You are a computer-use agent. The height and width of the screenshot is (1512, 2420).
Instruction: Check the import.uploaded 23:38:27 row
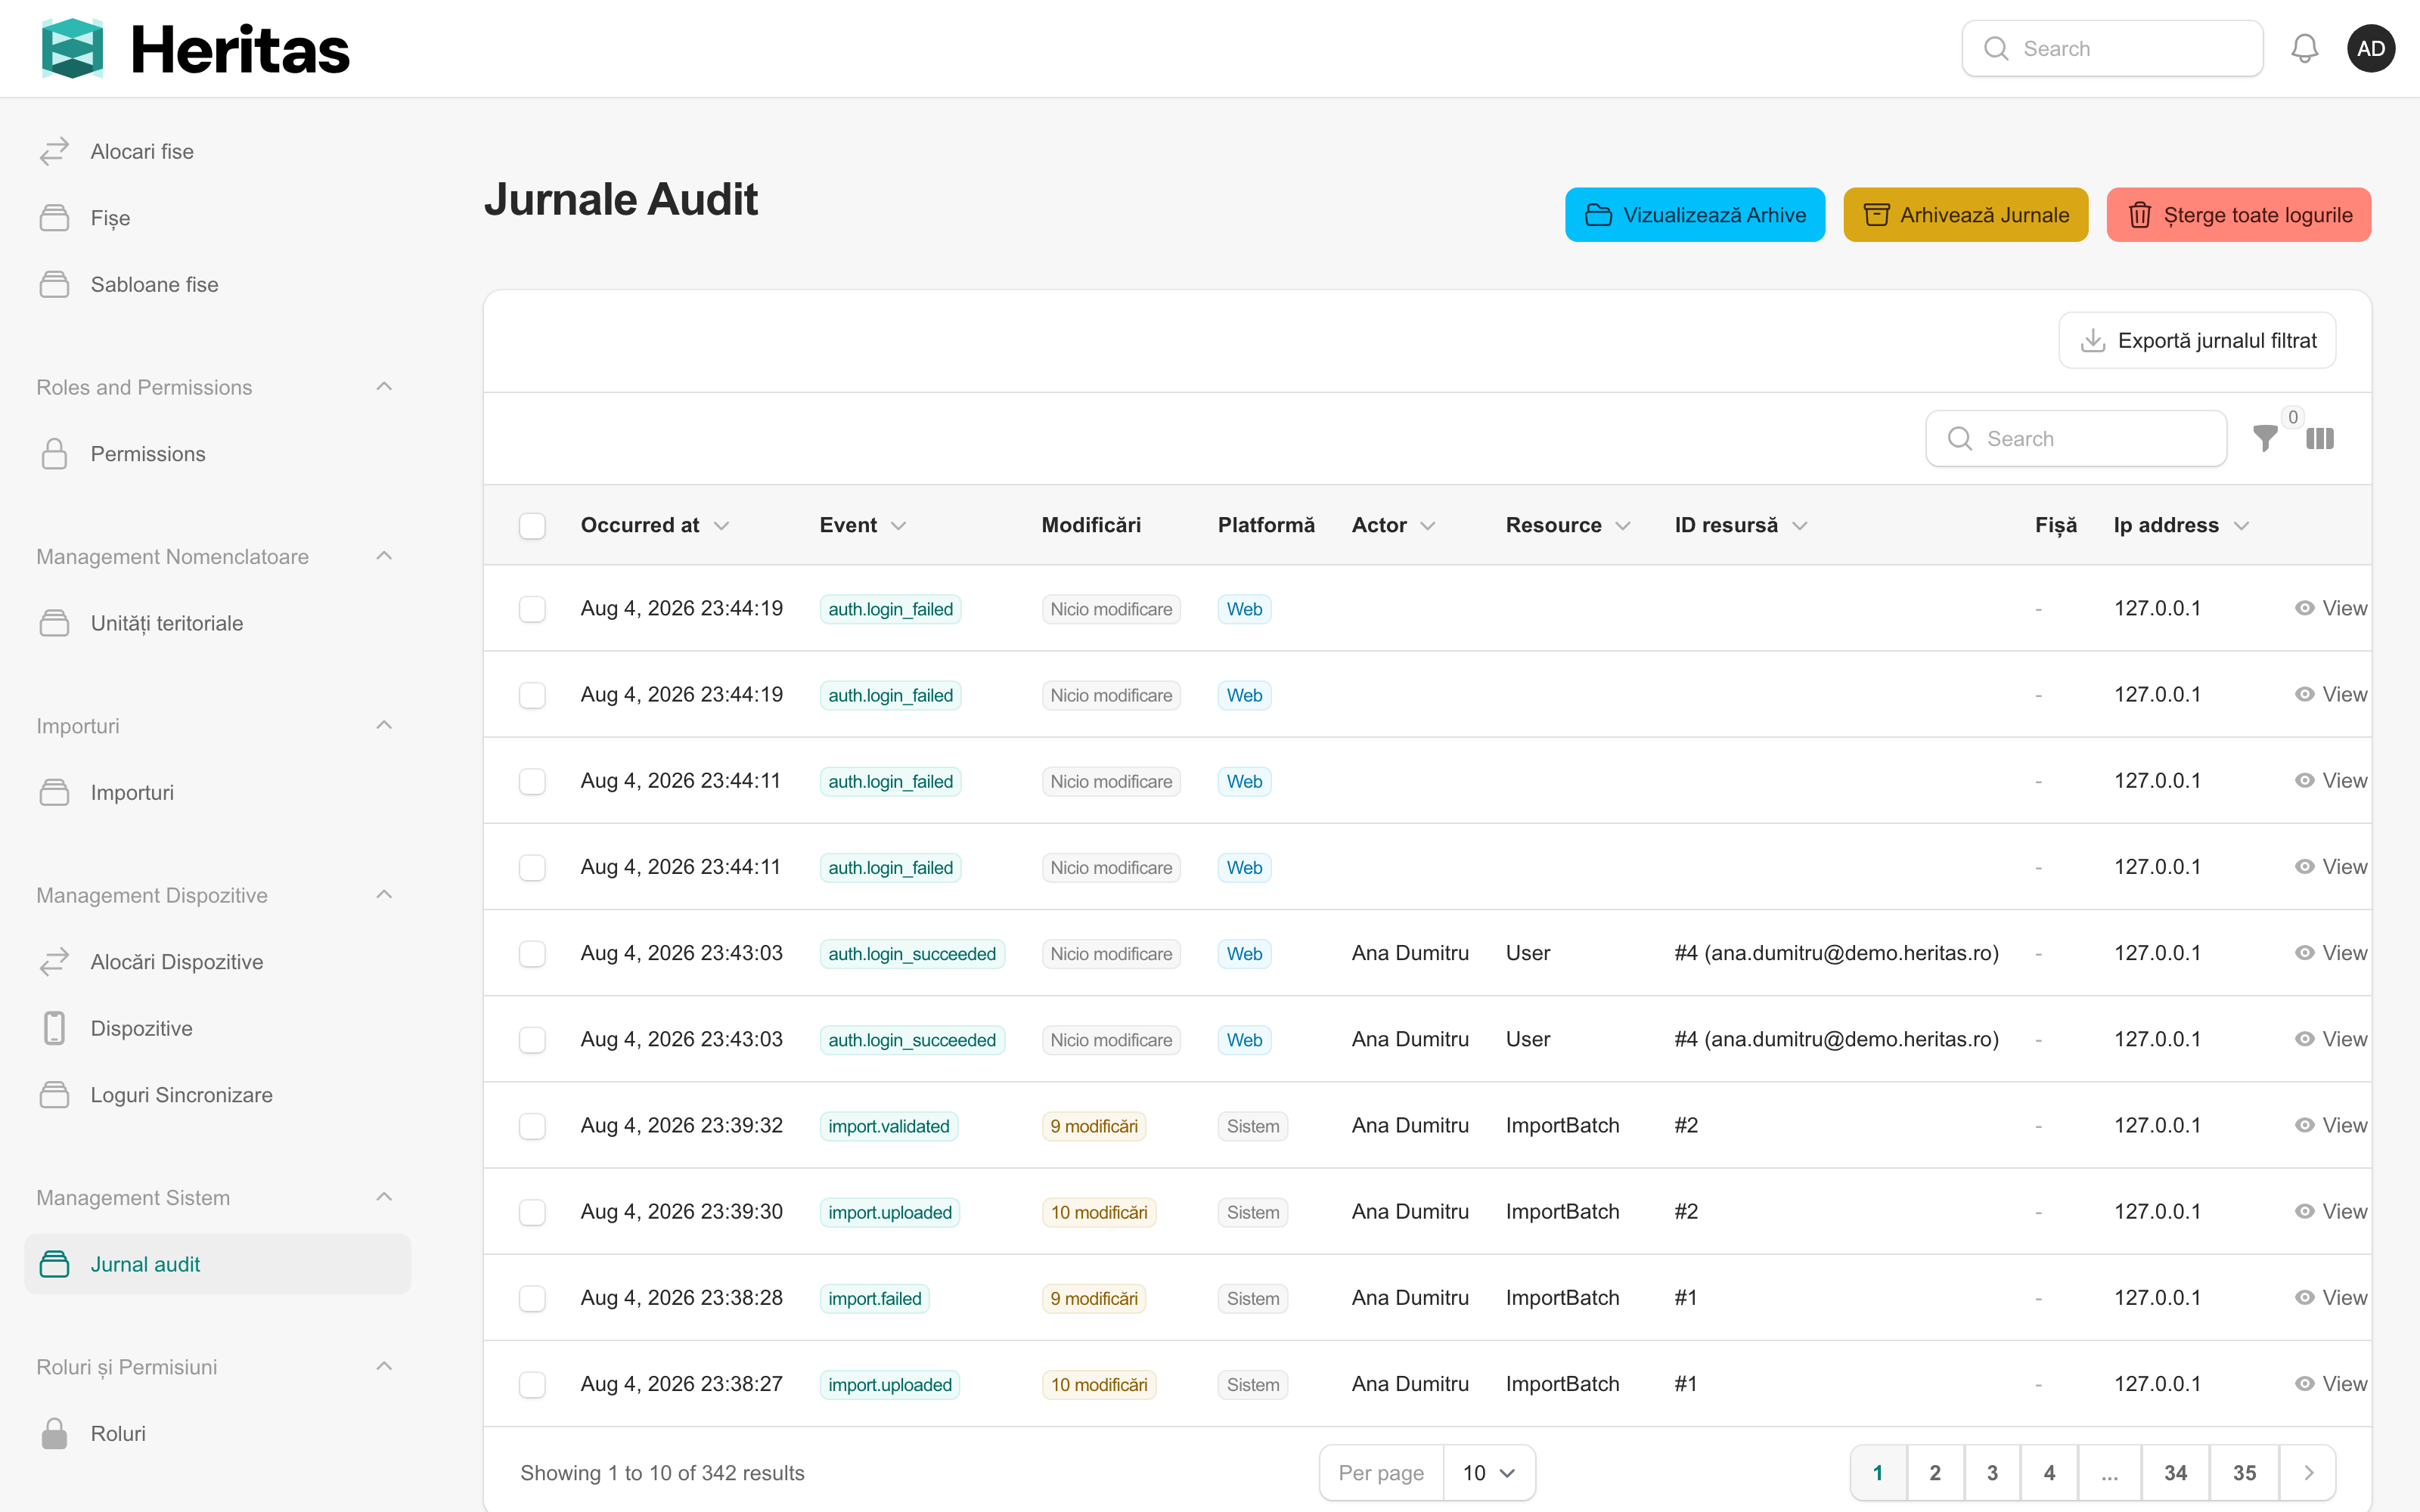pyautogui.click(x=532, y=1384)
